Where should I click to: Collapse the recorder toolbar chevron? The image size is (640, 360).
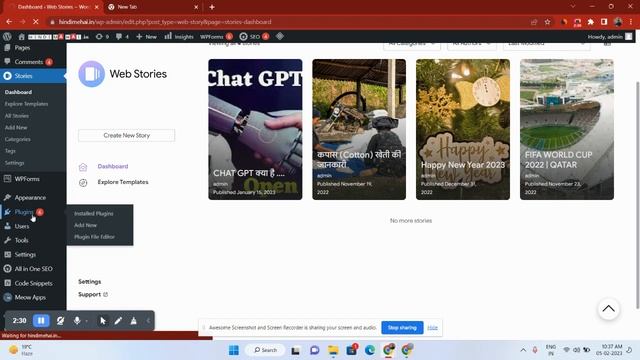pos(148,321)
